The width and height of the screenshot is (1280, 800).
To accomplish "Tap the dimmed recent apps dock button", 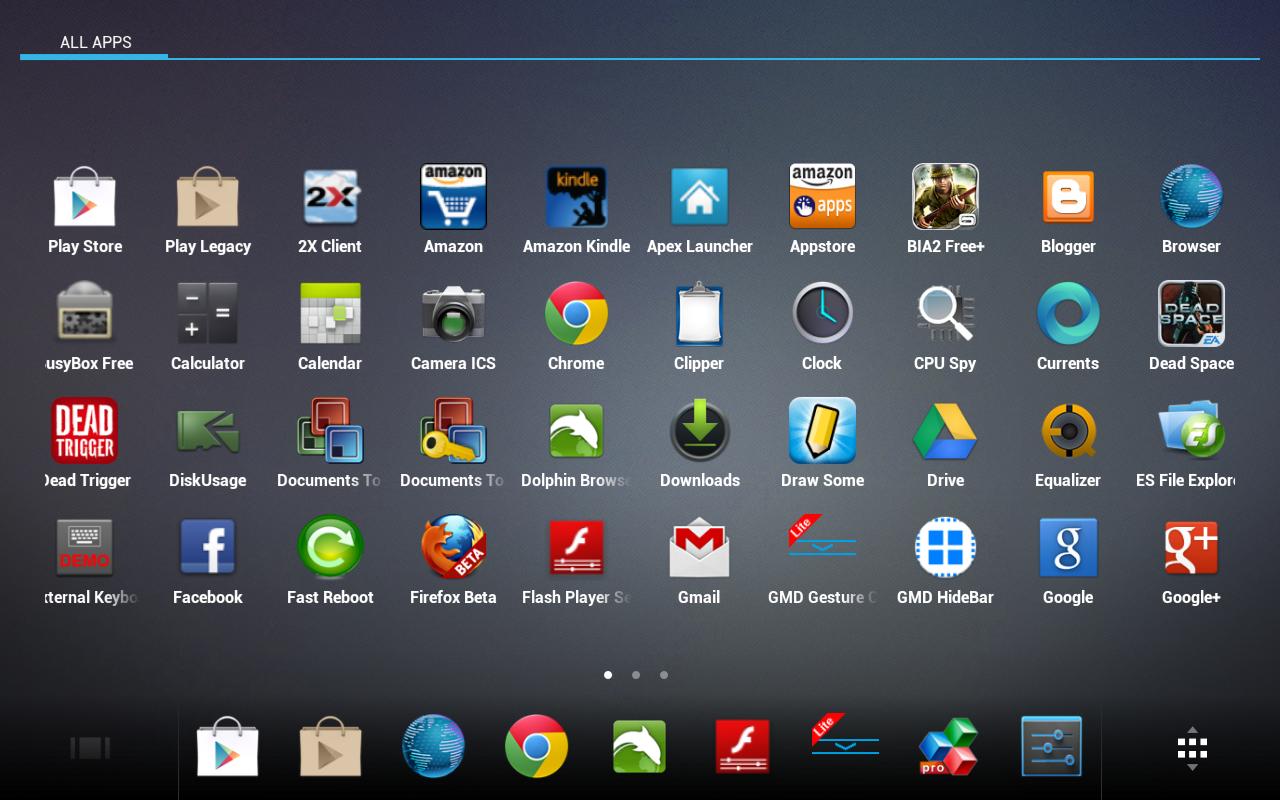I will 90,748.
